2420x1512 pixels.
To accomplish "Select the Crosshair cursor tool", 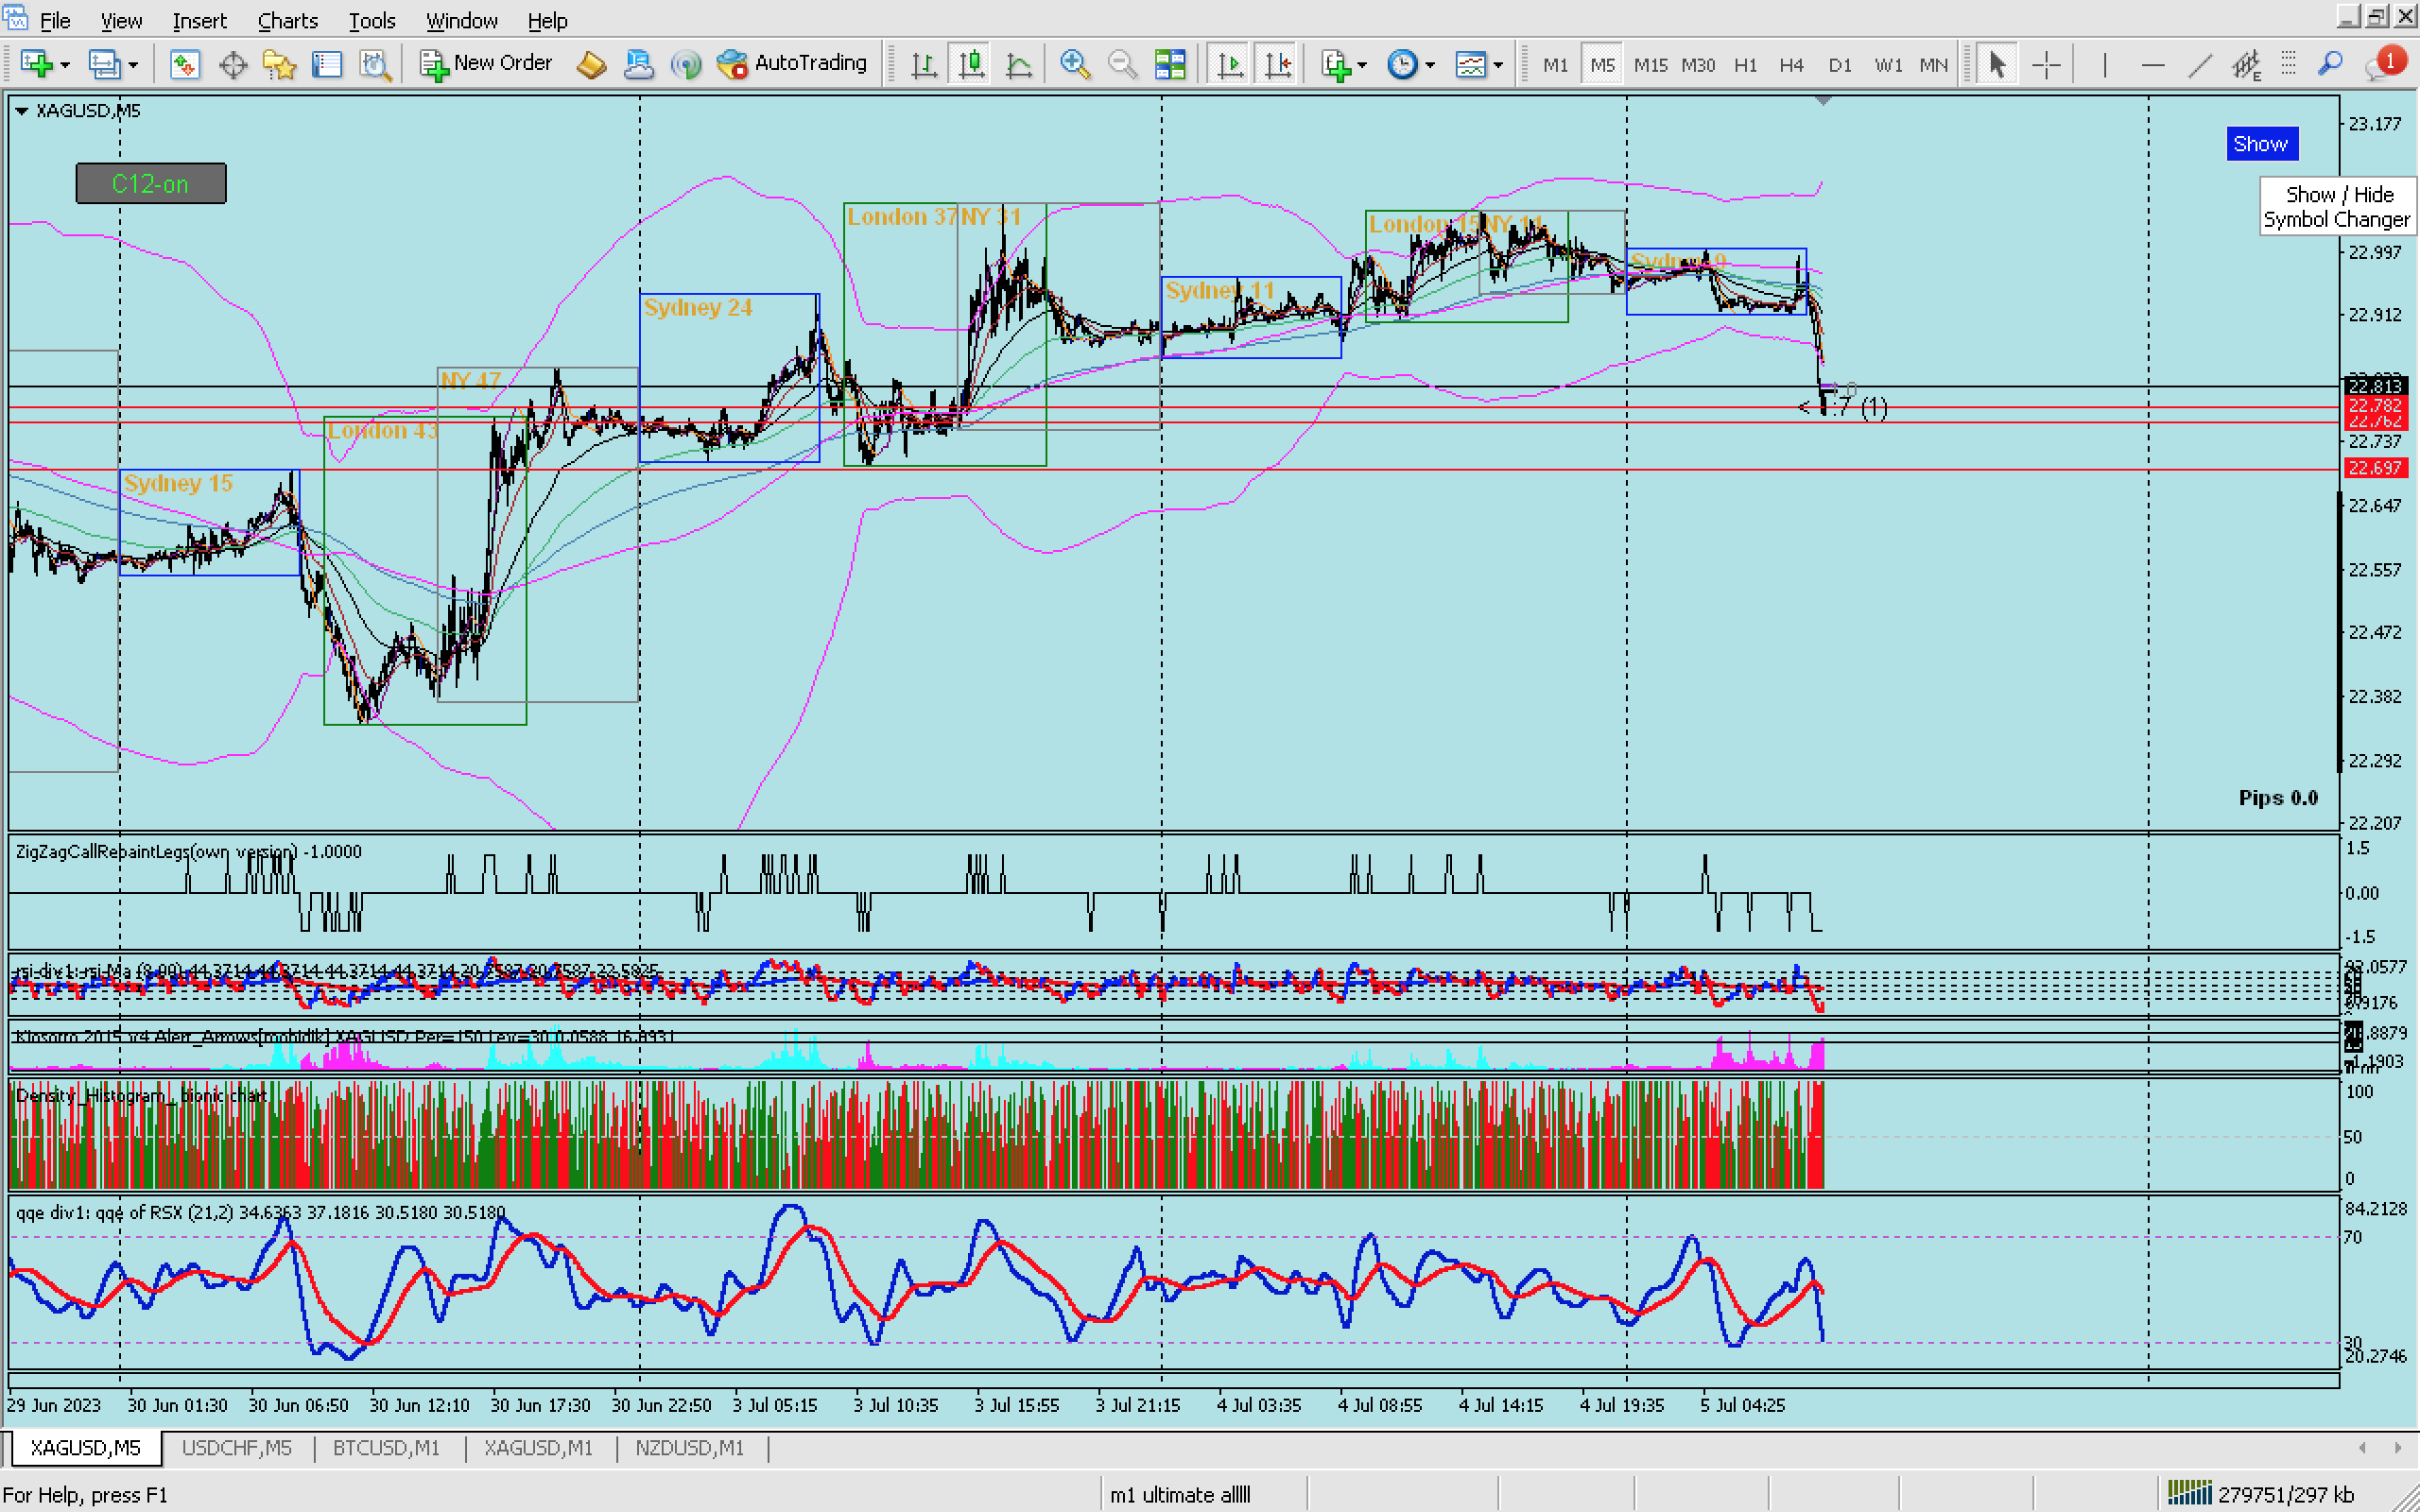I will pos(2046,65).
